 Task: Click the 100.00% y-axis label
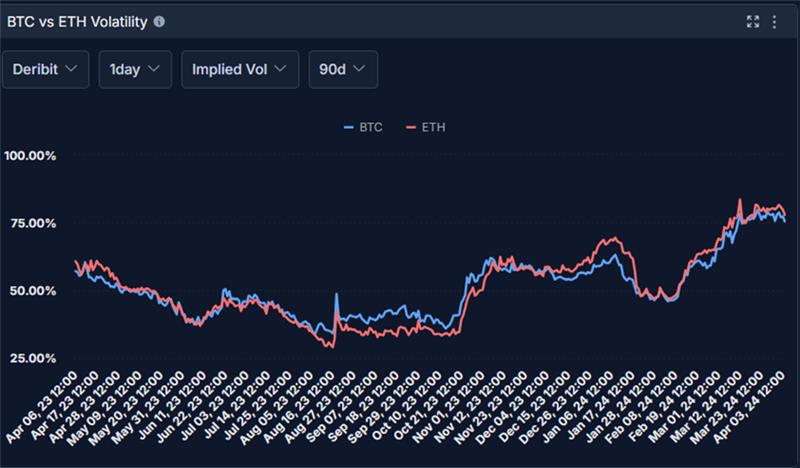30,156
